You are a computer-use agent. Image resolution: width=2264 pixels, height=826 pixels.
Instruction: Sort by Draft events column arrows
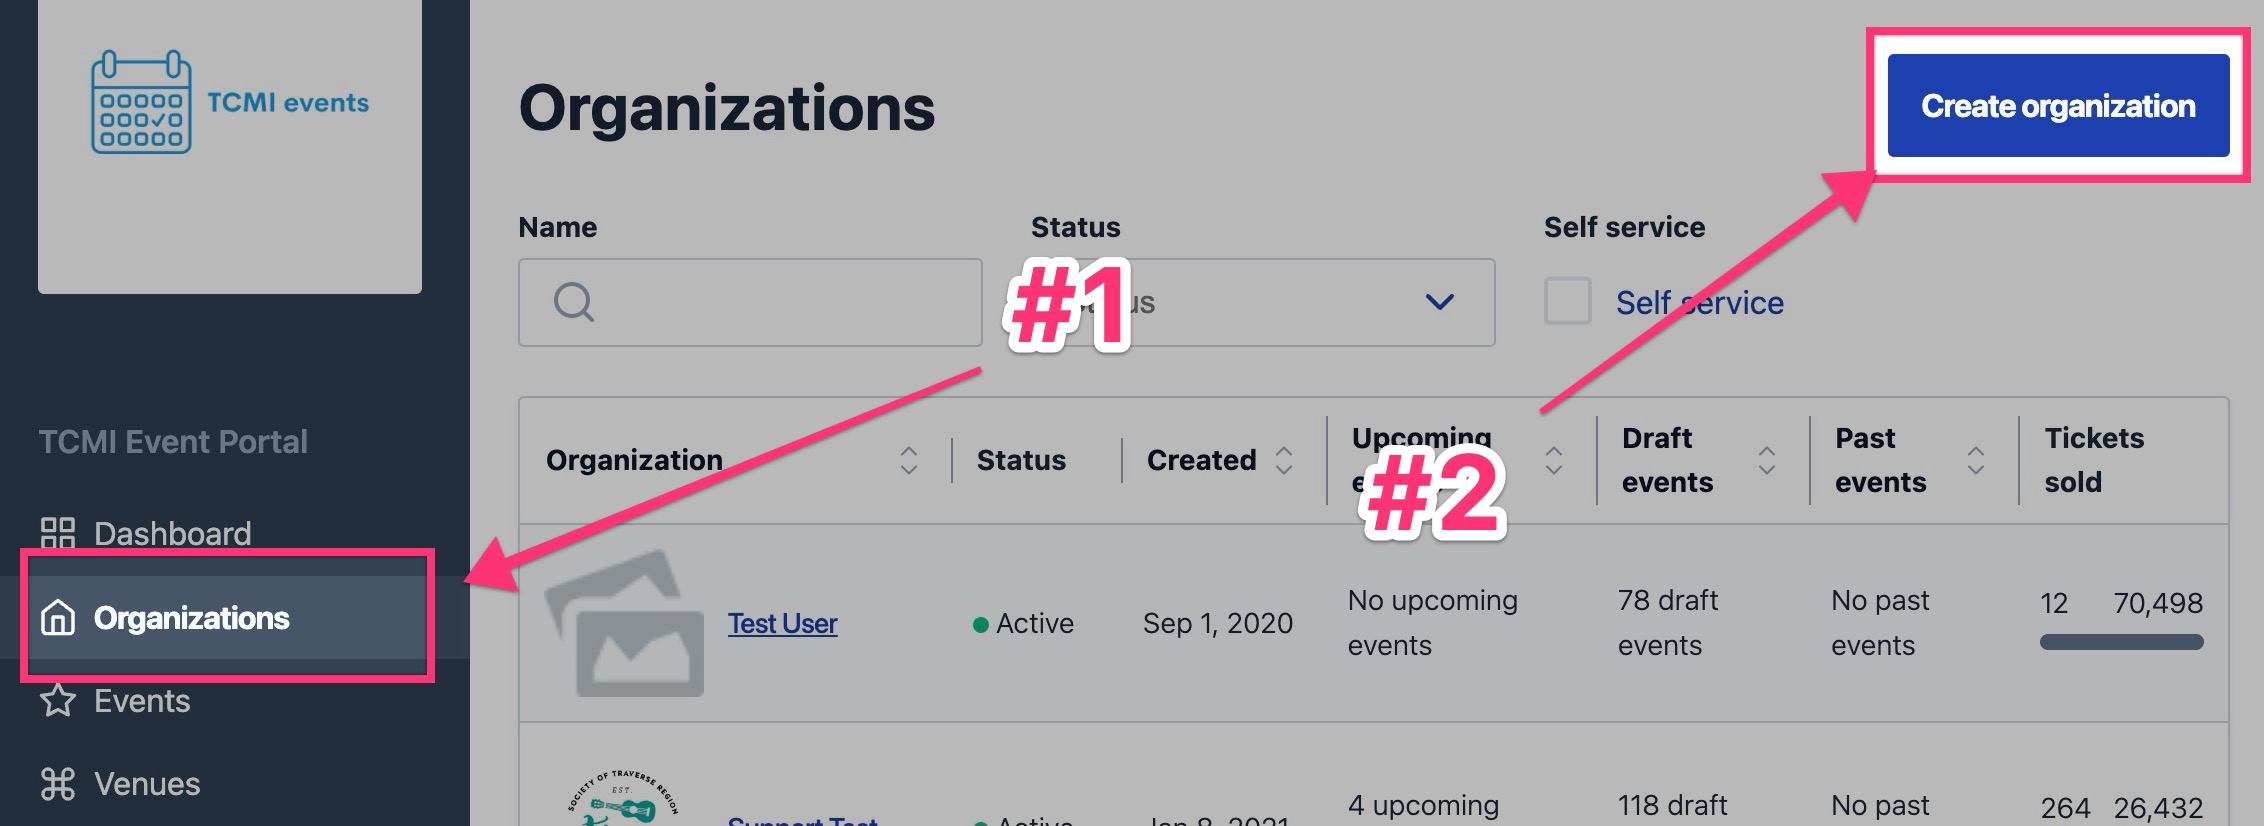[1767, 460]
